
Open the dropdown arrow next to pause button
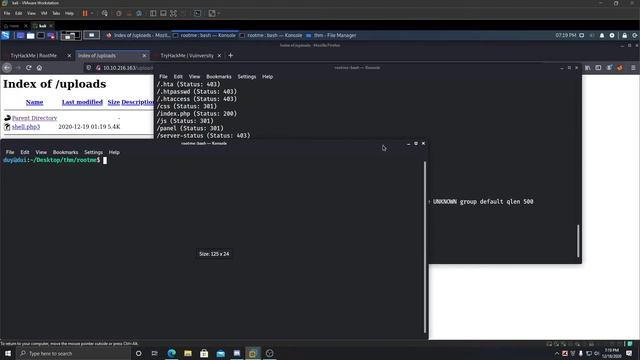click(92, 13)
